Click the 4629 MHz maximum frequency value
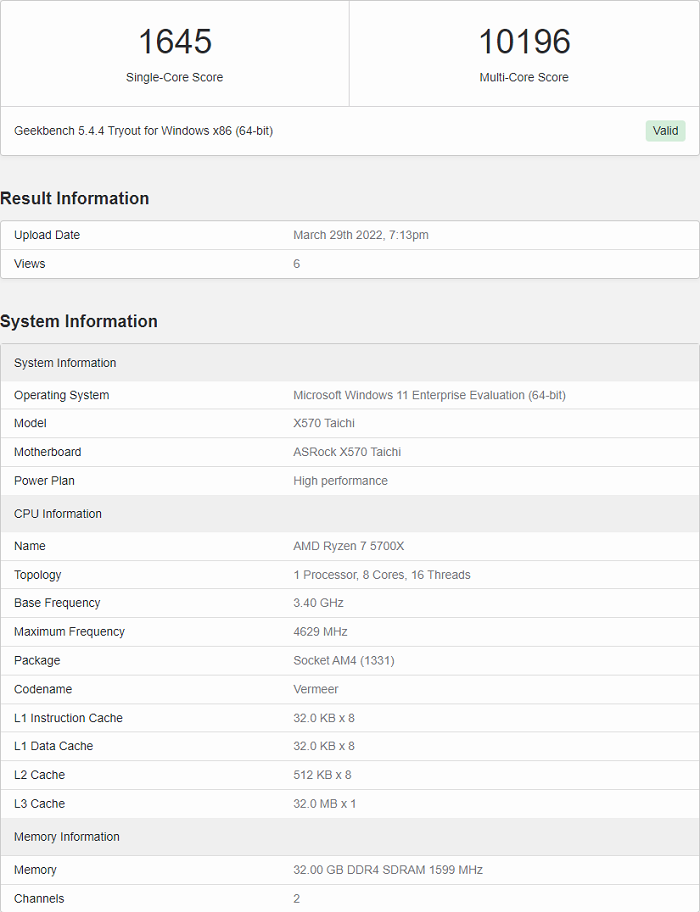 coord(320,632)
